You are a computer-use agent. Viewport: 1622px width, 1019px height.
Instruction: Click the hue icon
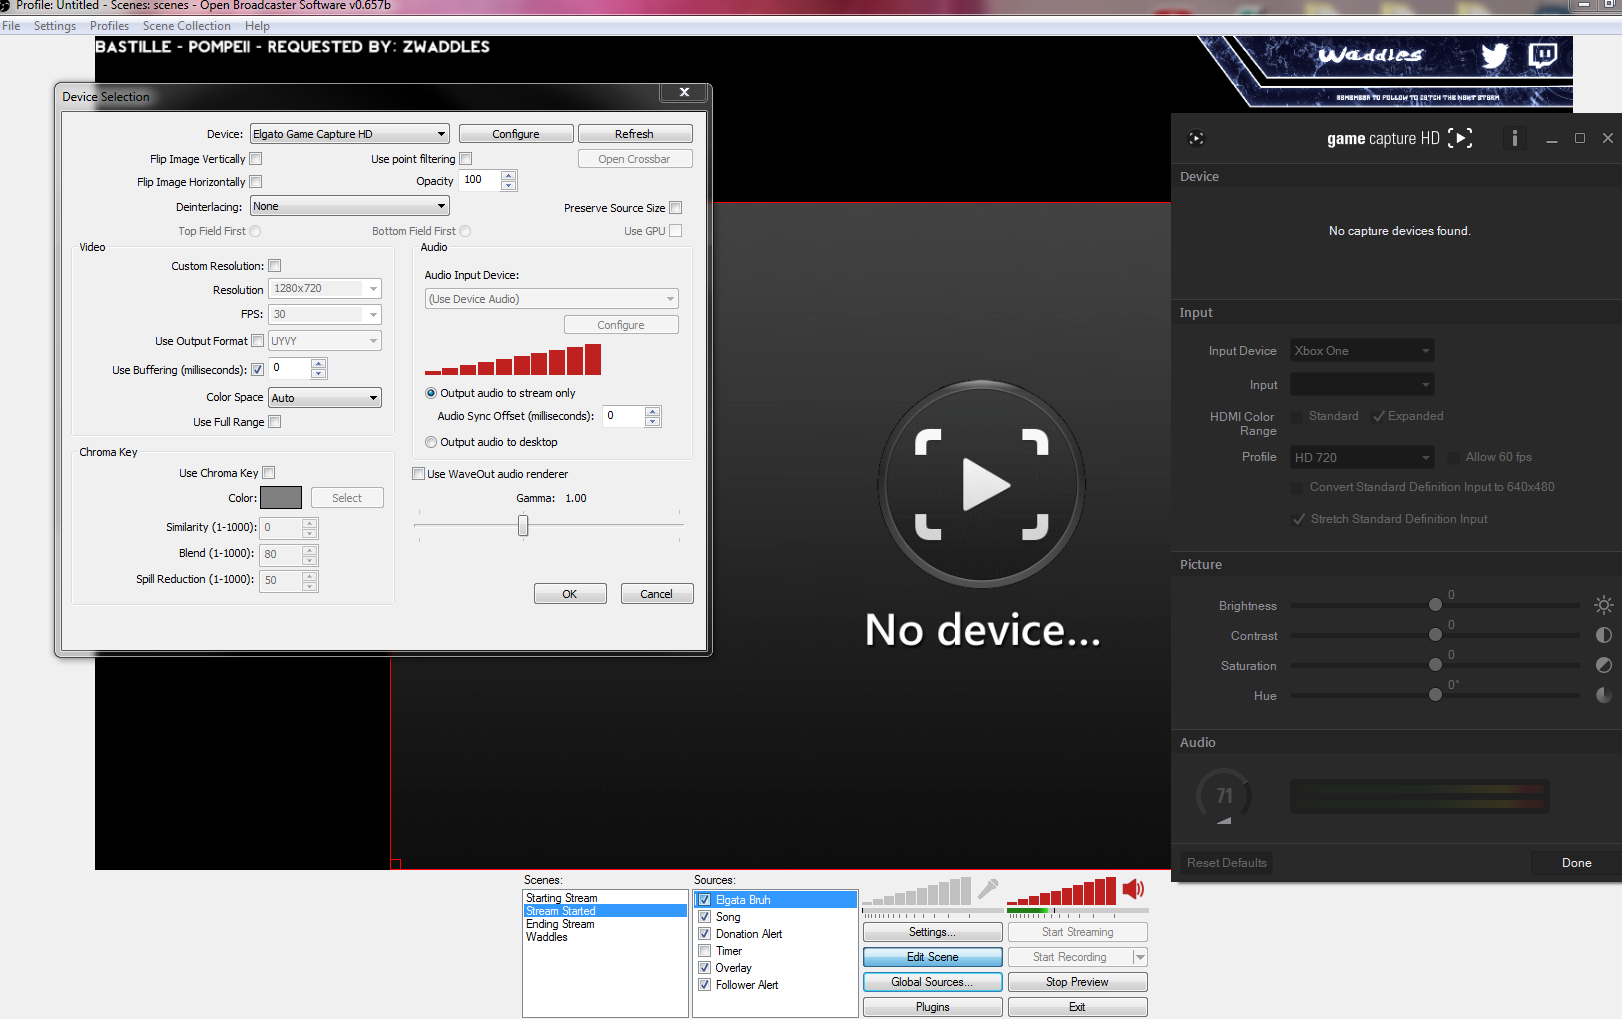pyautogui.click(x=1603, y=695)
